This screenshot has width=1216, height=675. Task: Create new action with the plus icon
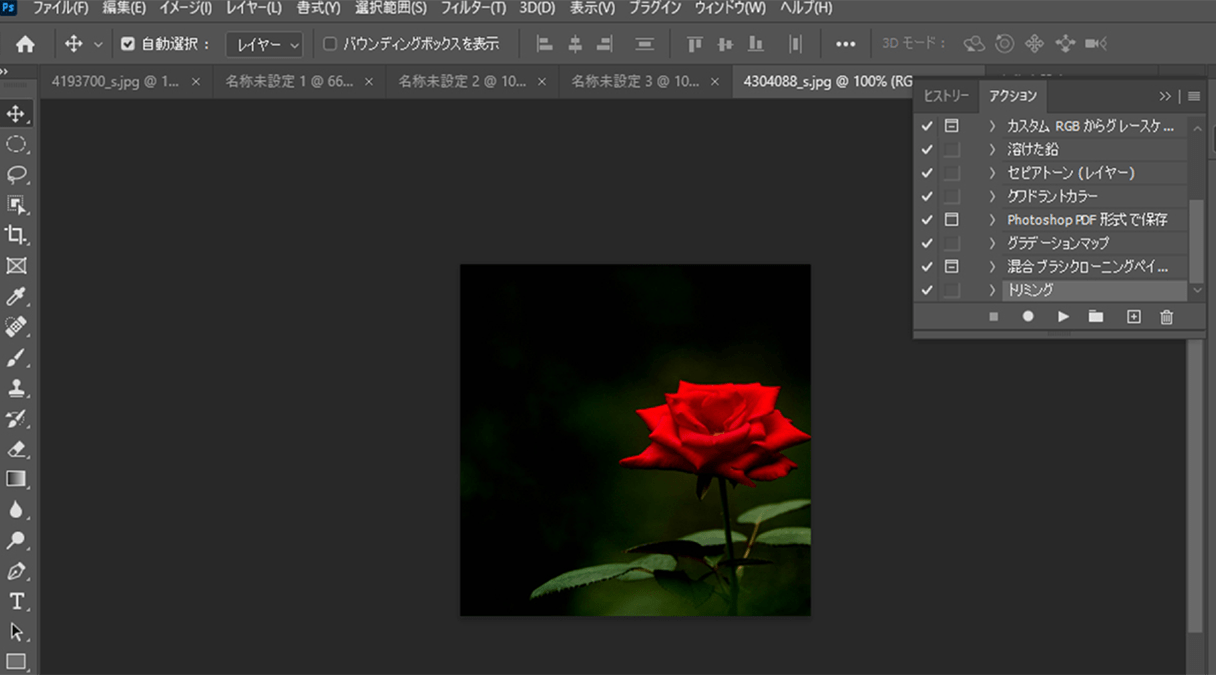(1133, 316)
